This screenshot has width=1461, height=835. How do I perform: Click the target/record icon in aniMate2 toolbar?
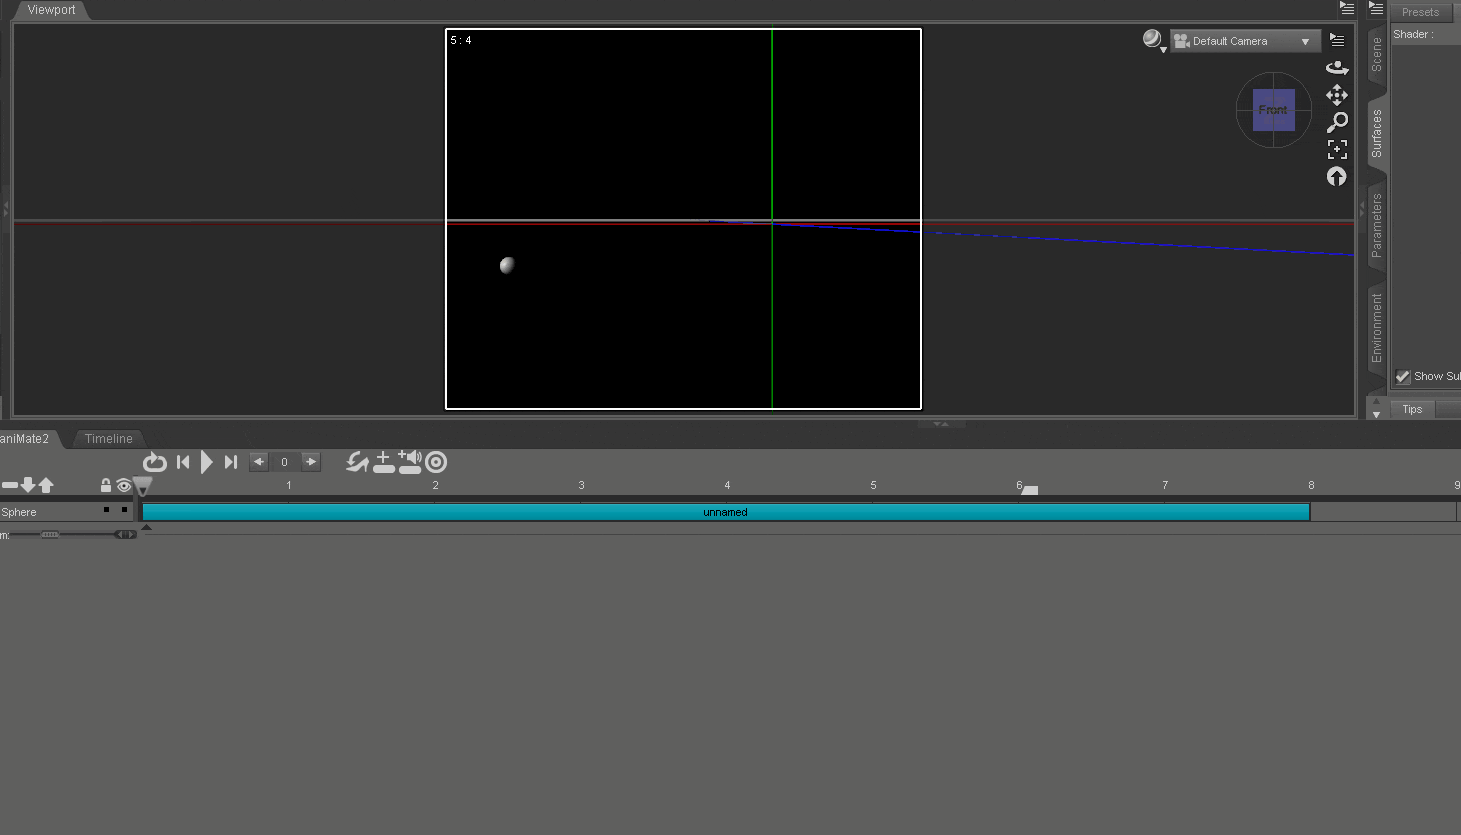(436, 462)
